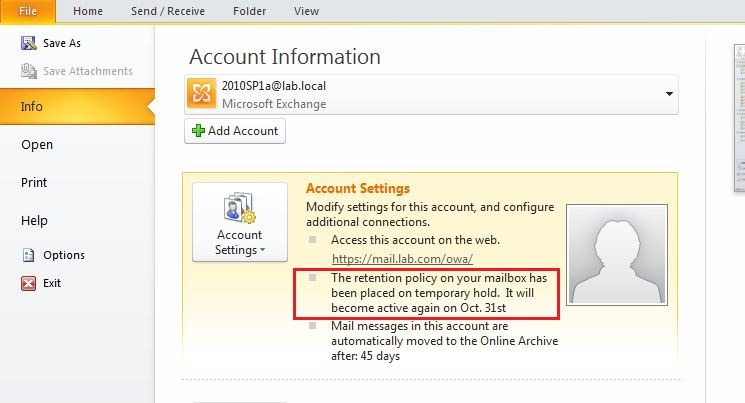
Task: Click the user profile photo placeholder
Action: 617,255
